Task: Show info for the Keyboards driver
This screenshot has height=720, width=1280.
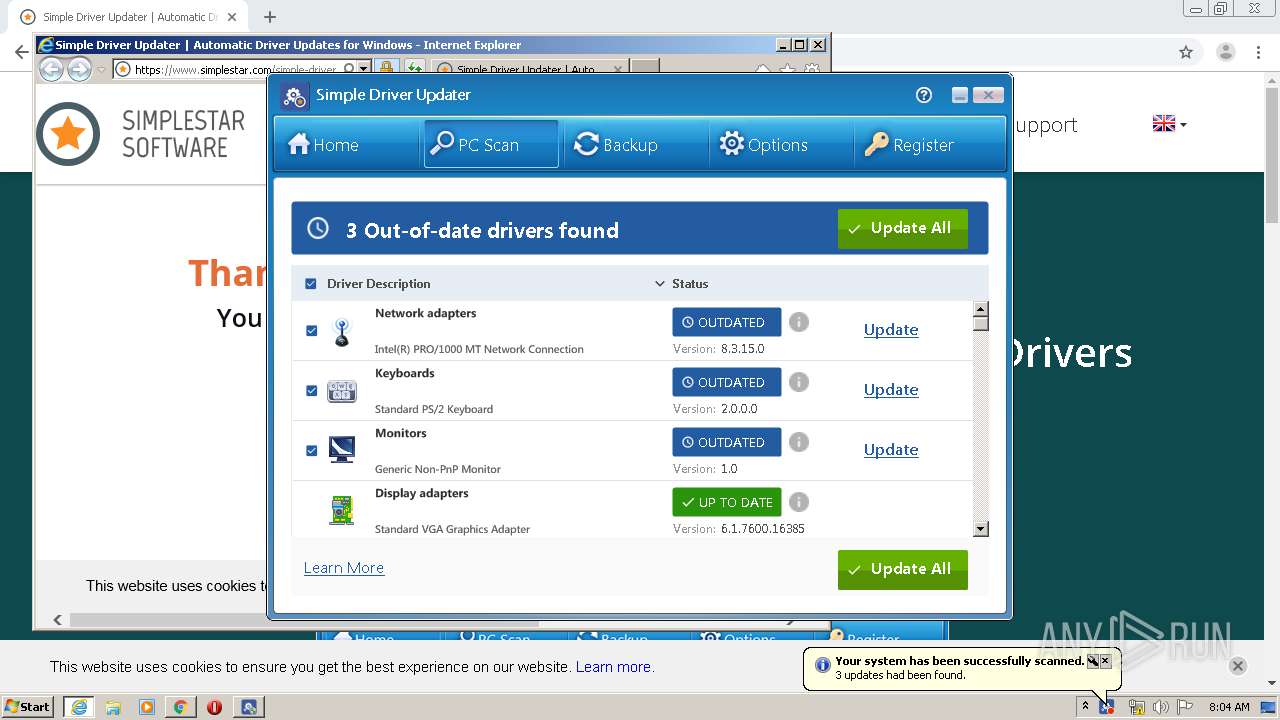Action: click(x=798, y=382)
